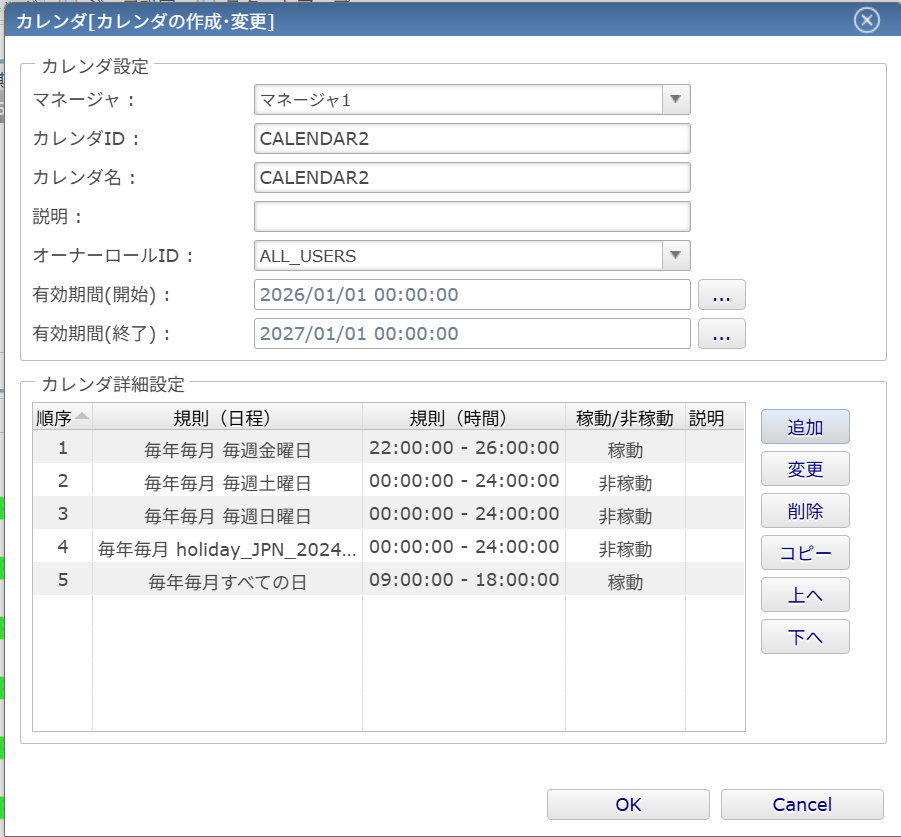Open the ALL_USERS combo box
Image resolution: width=901 pixels, height=837 pixels.
point(472,255)
